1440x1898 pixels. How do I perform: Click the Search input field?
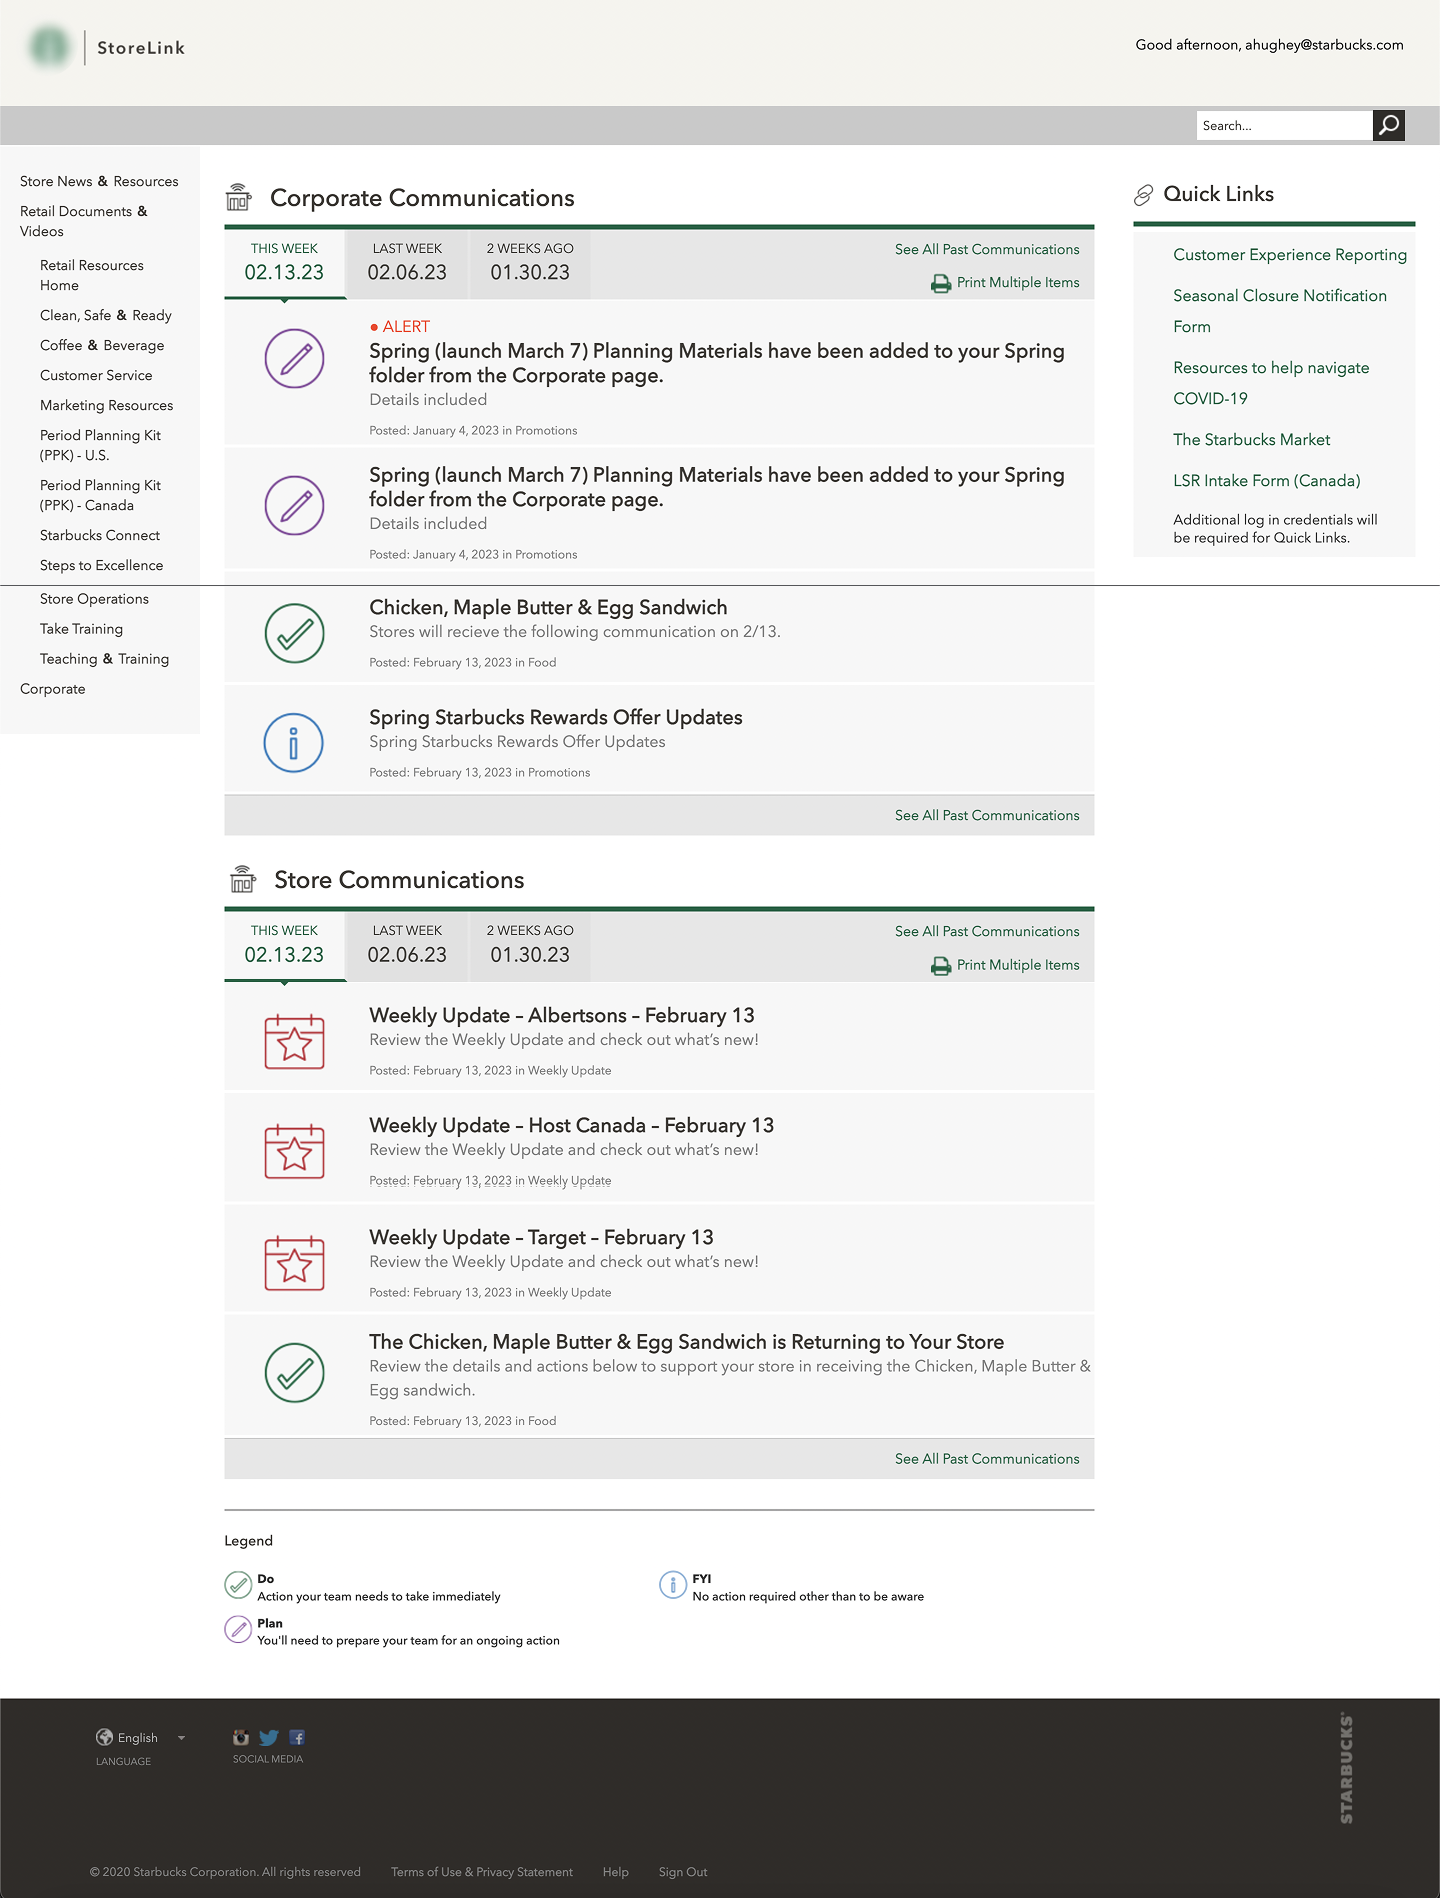[x=1284, y=125]
